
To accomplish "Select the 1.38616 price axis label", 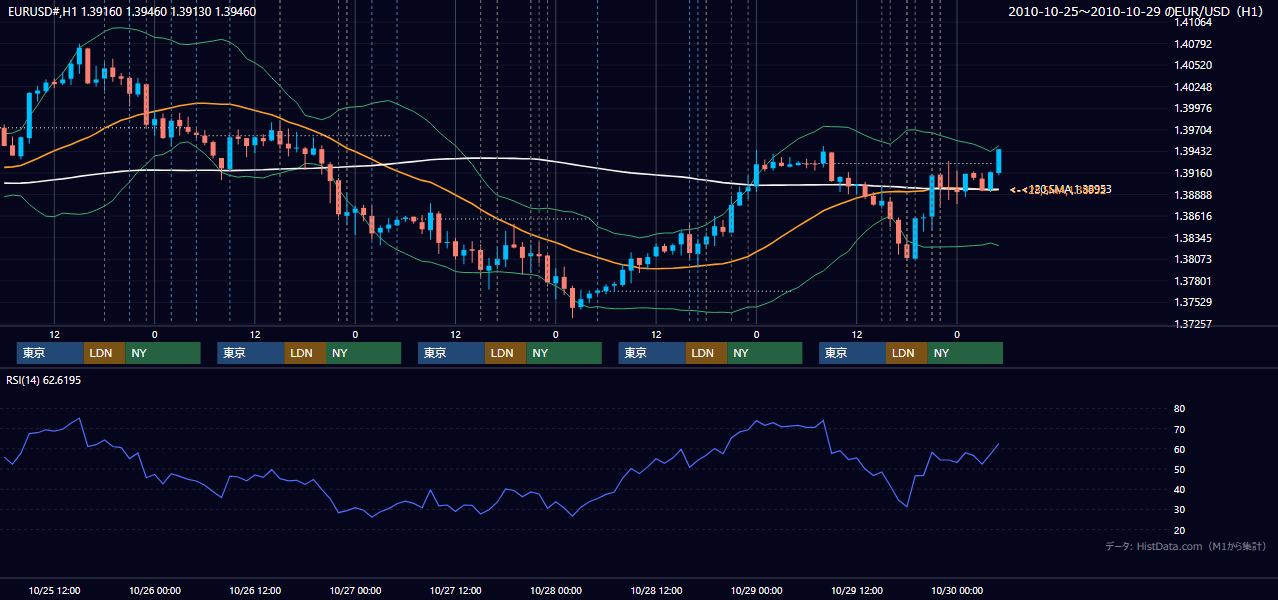I will pyautogui.click(x=1193, y=216).
